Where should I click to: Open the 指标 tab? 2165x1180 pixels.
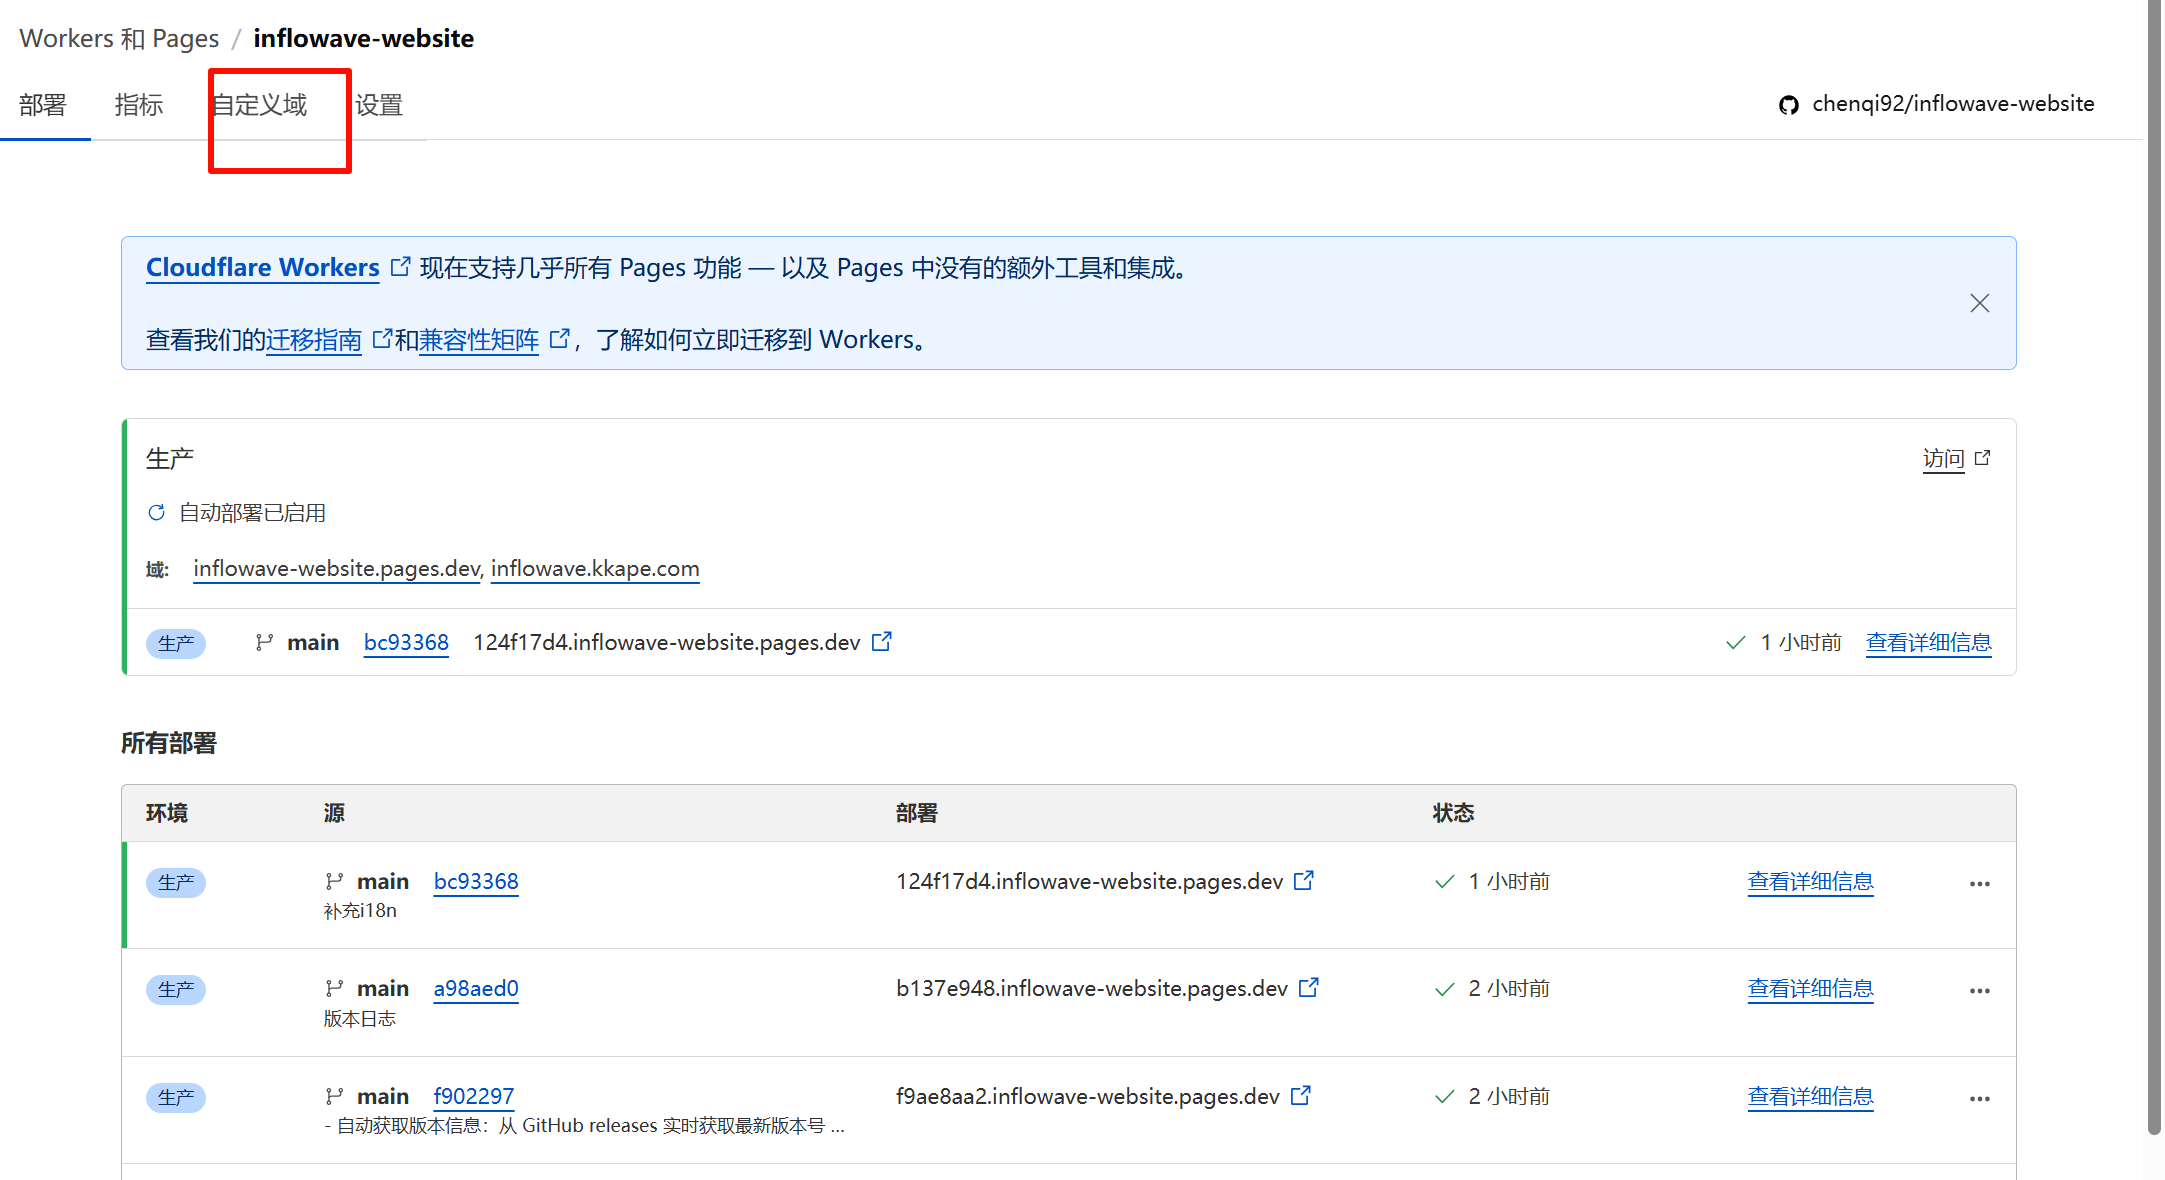139,105
